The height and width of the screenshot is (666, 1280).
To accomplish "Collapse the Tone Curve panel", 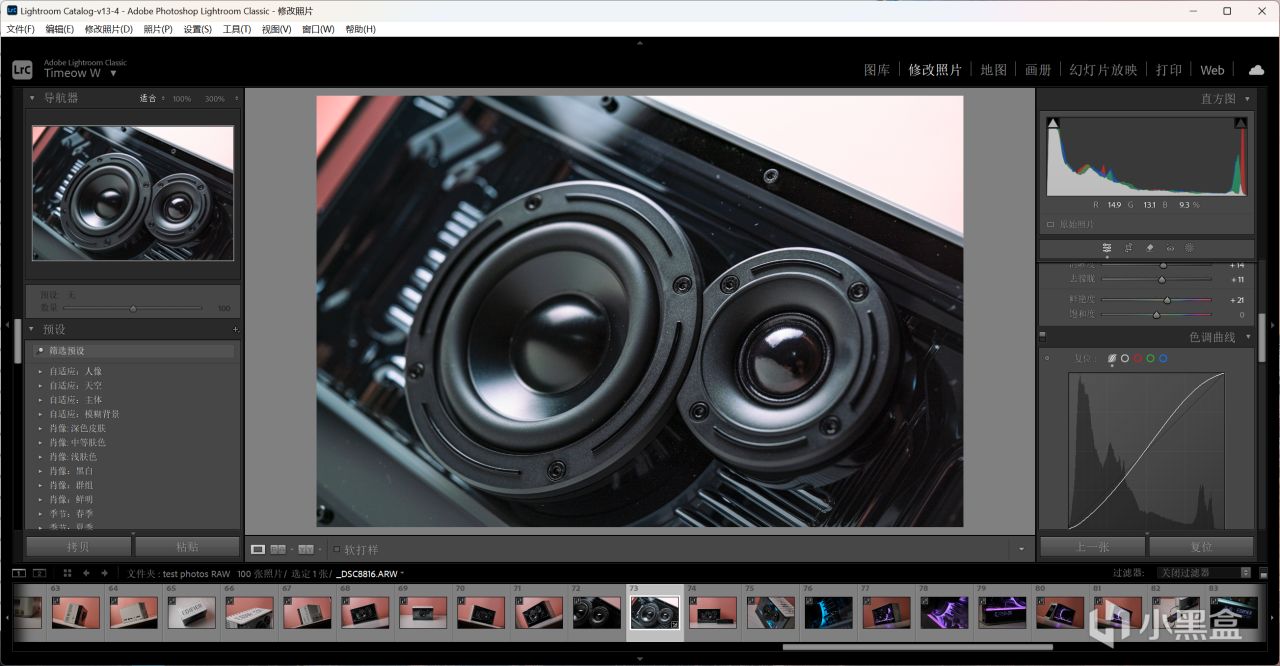I will point(1246,337).
